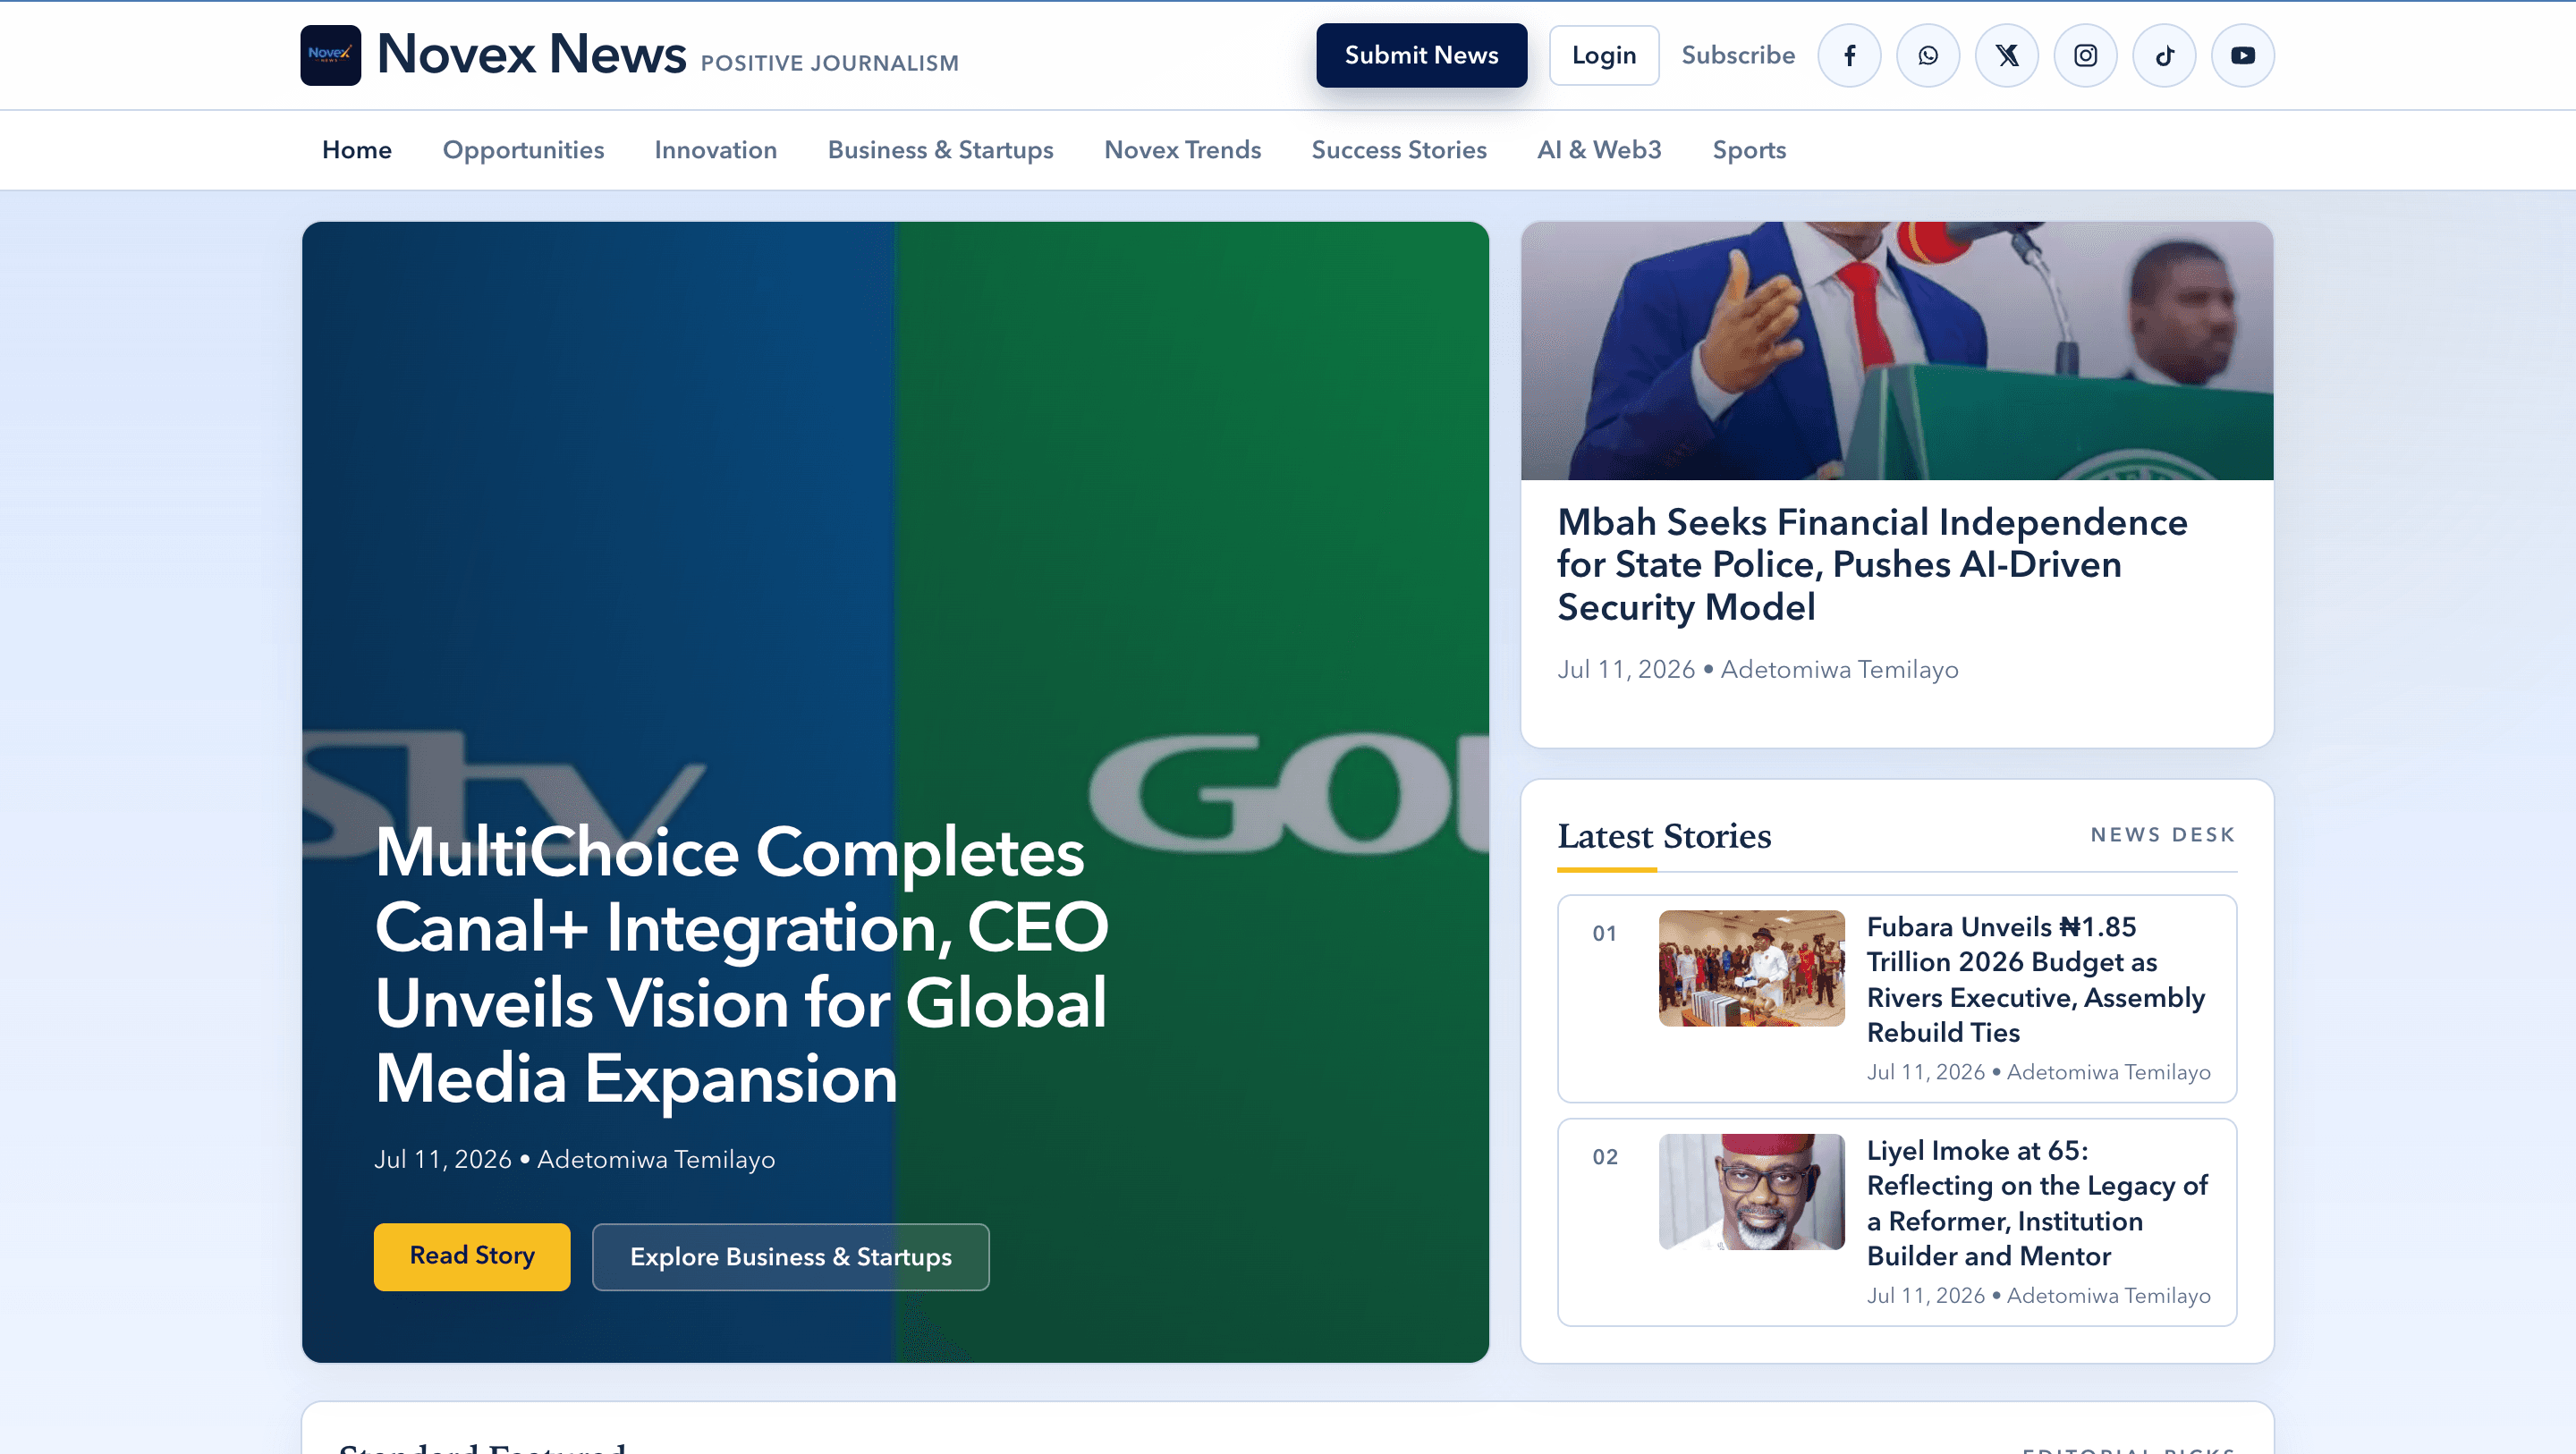Open the WhatsApp social icon

pos(1928,55)
